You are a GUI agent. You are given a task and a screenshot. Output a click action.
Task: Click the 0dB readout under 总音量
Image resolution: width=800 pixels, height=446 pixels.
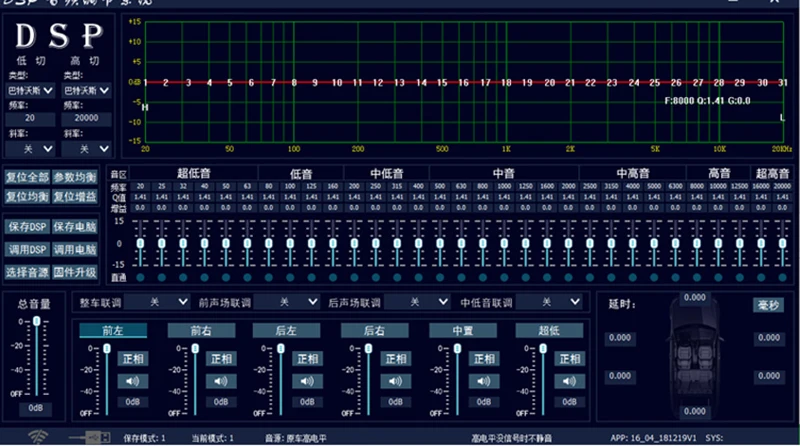[x=35, y=408]
